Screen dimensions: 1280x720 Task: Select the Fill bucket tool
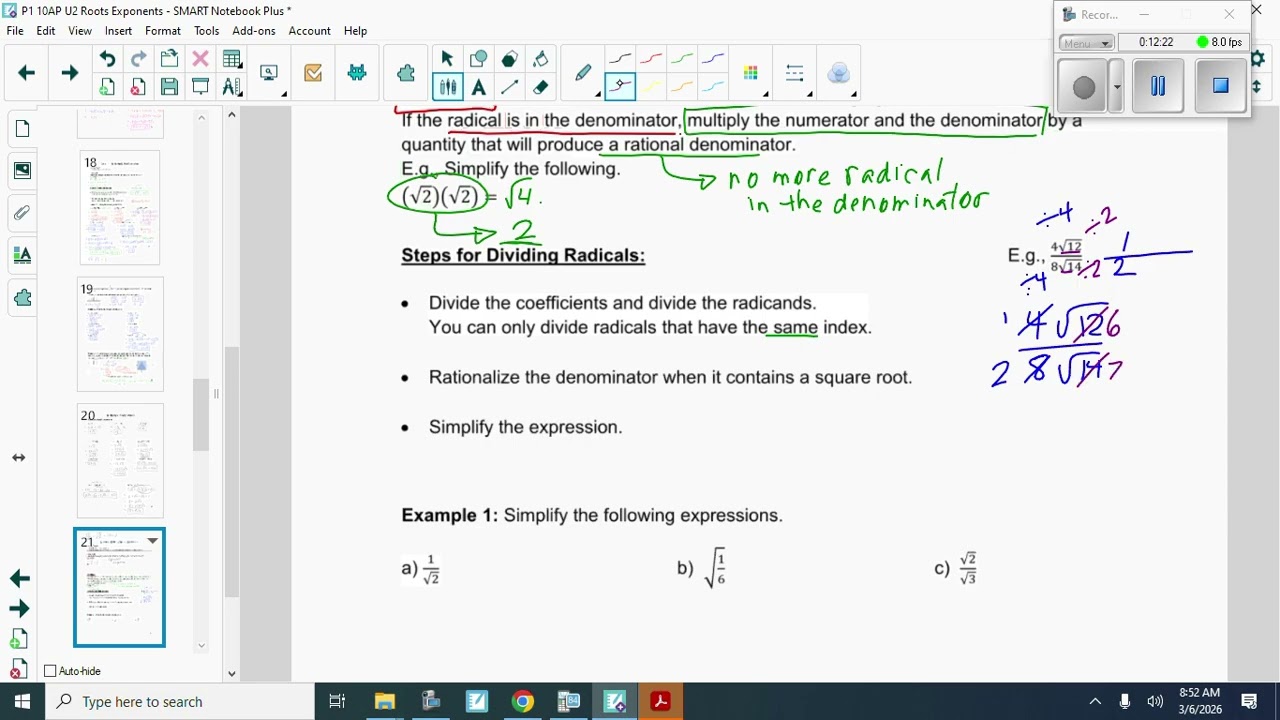[x=540, y=59]
